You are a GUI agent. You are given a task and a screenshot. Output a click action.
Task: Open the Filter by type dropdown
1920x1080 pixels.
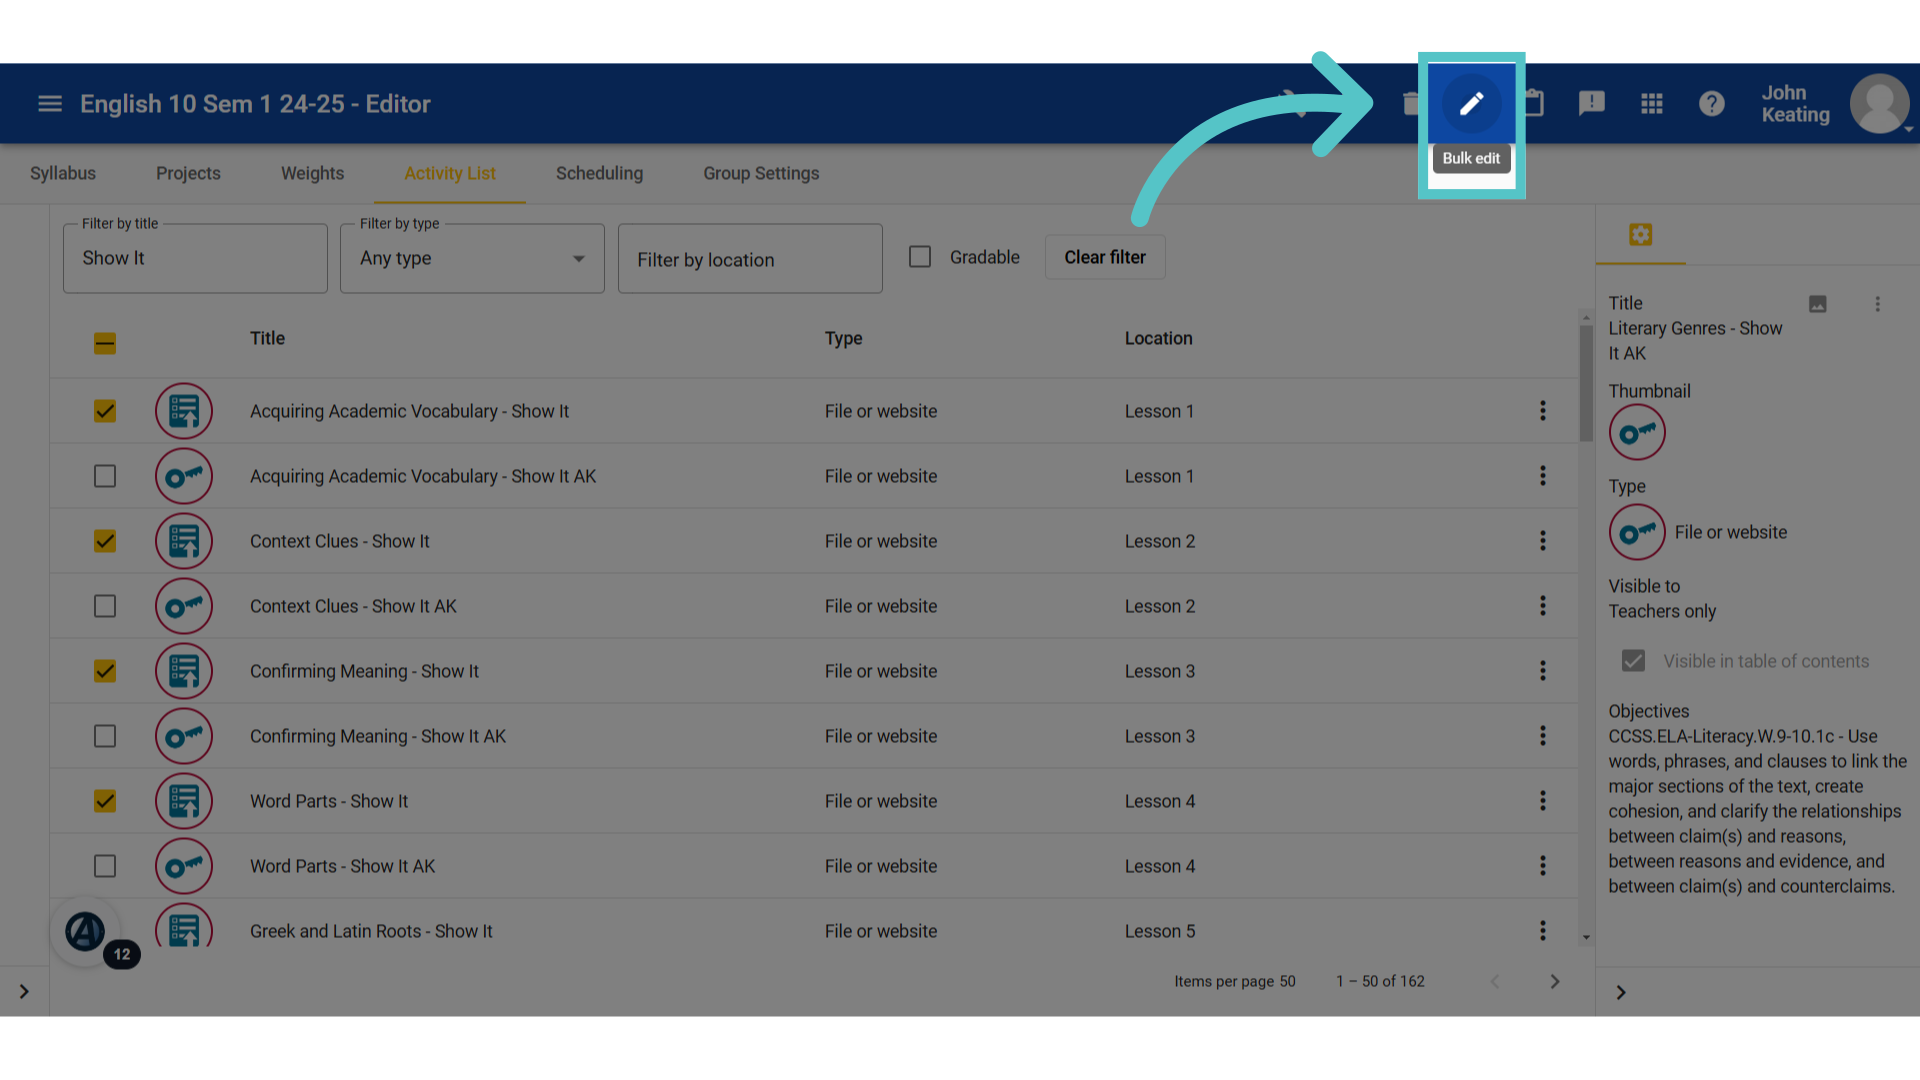click(472, 258)
